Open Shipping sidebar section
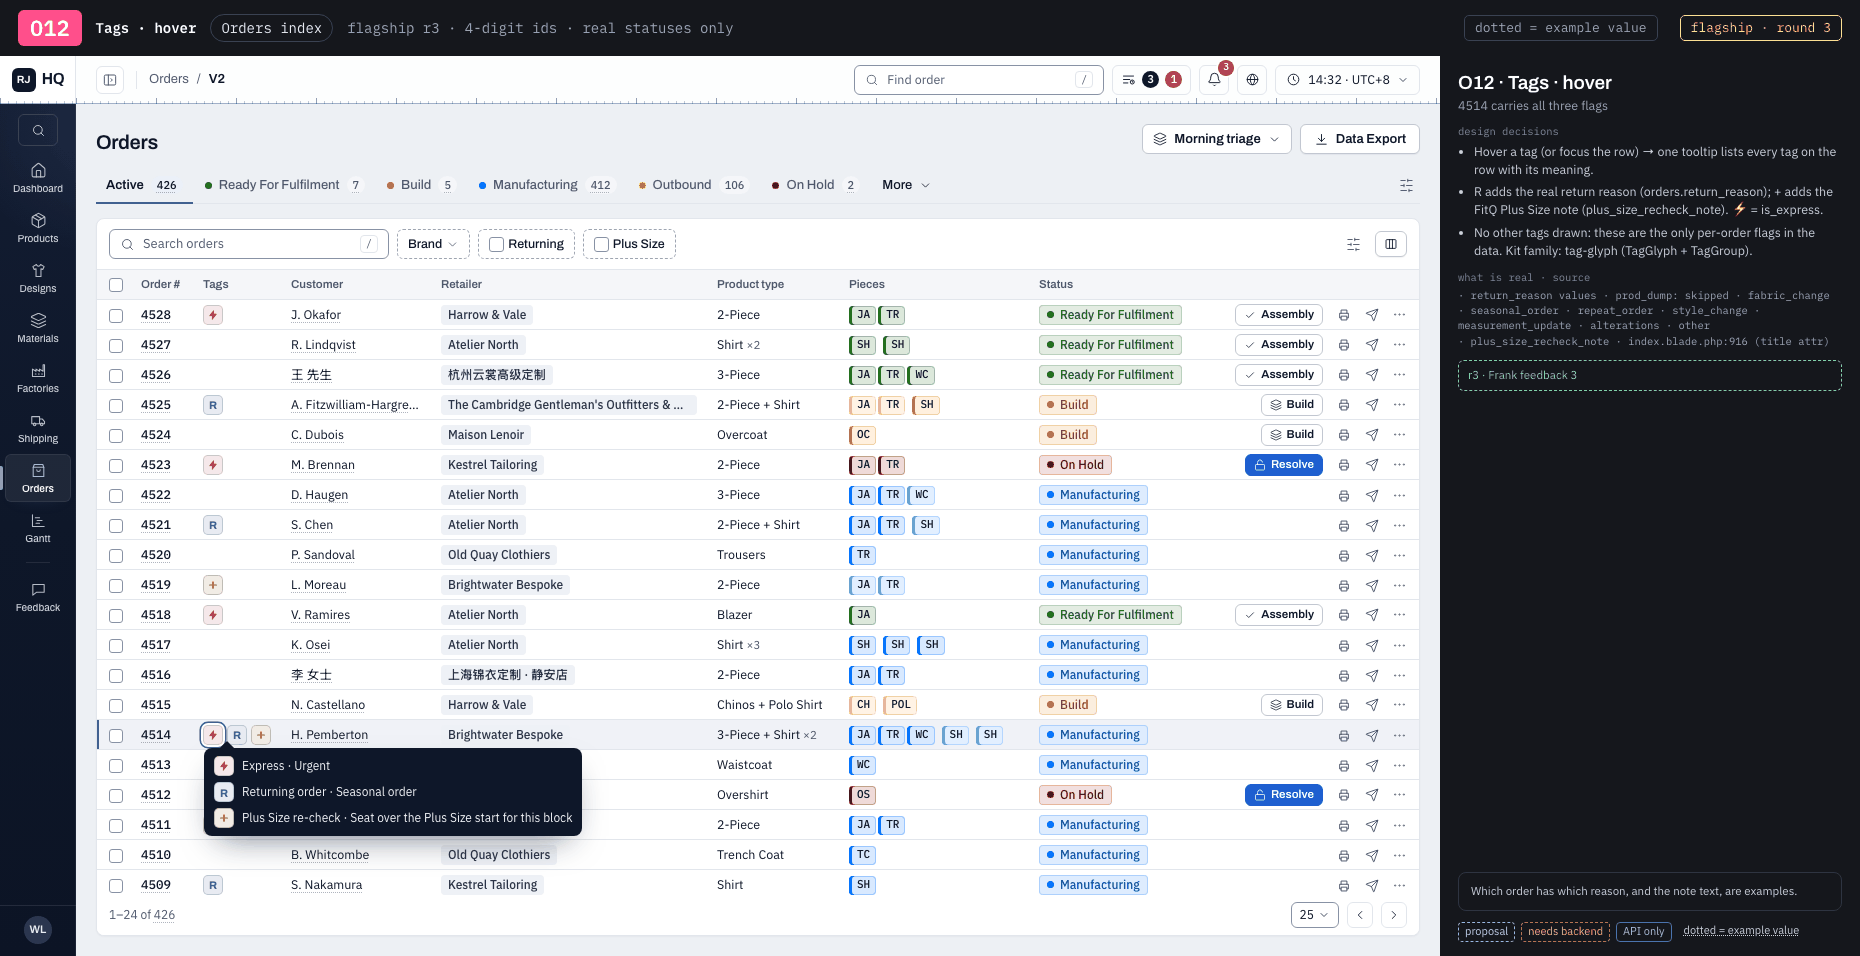1860x956 pixels. pyautogui.click(x=38, y=428)
